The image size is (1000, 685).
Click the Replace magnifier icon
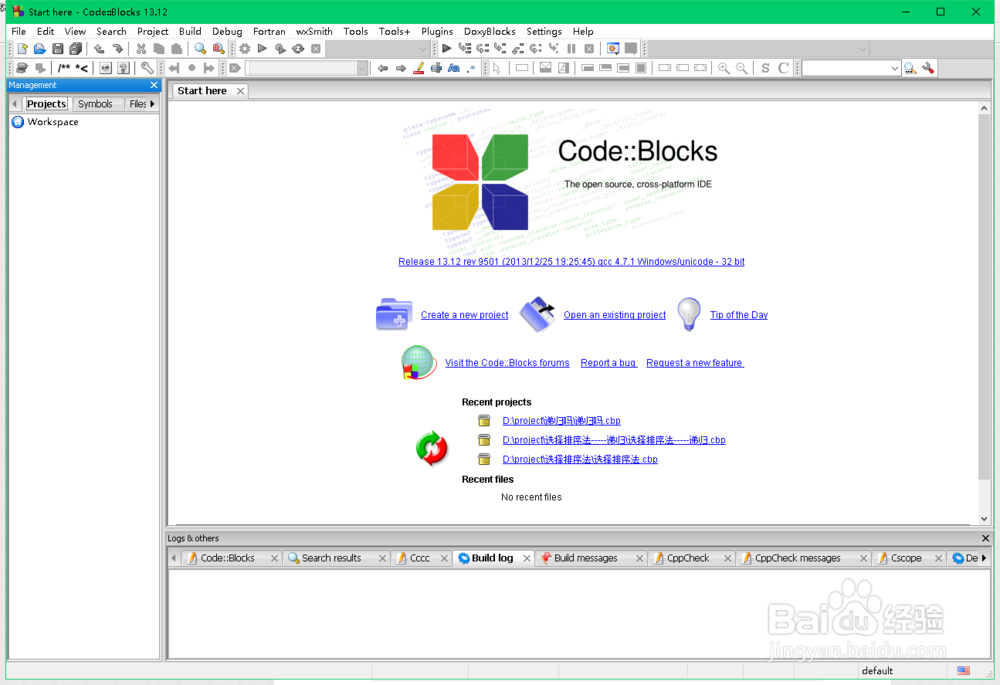(218, 48)
